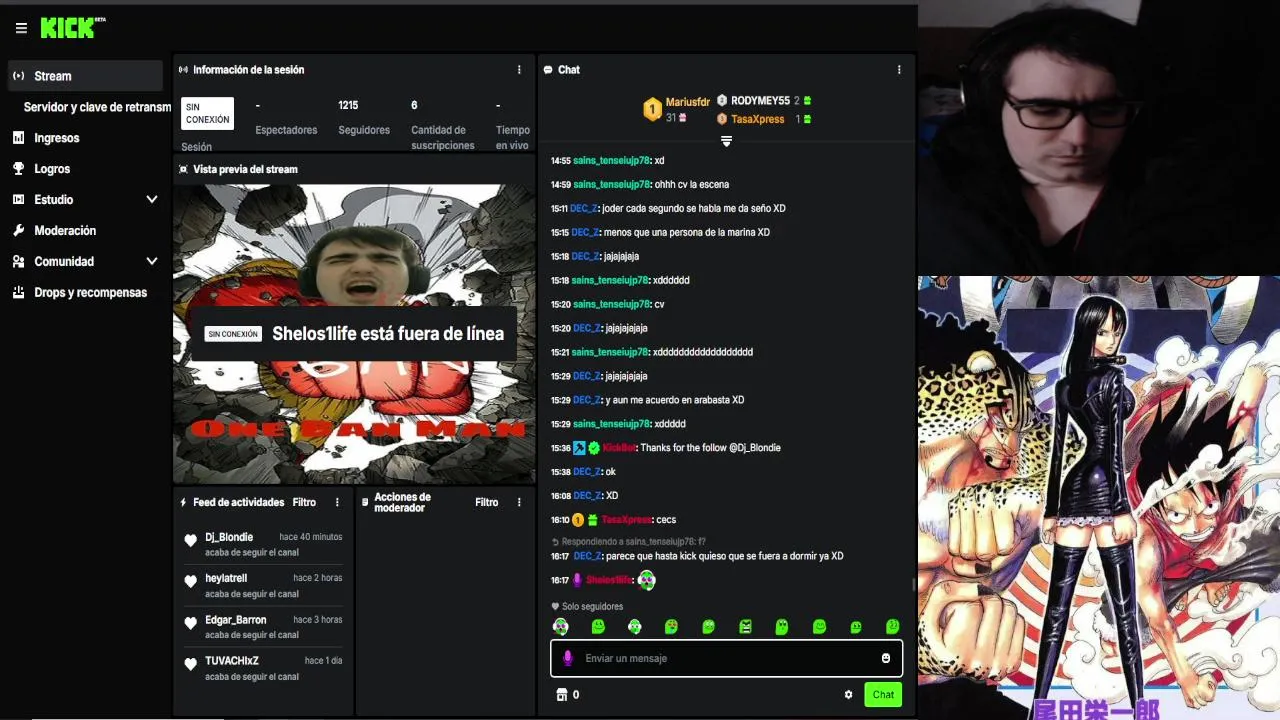Image resolution: width=1280 pixels, height=720 pixels.
Task: Click TasaXpress in the leaderboard
Action: [x=758, y=119]
